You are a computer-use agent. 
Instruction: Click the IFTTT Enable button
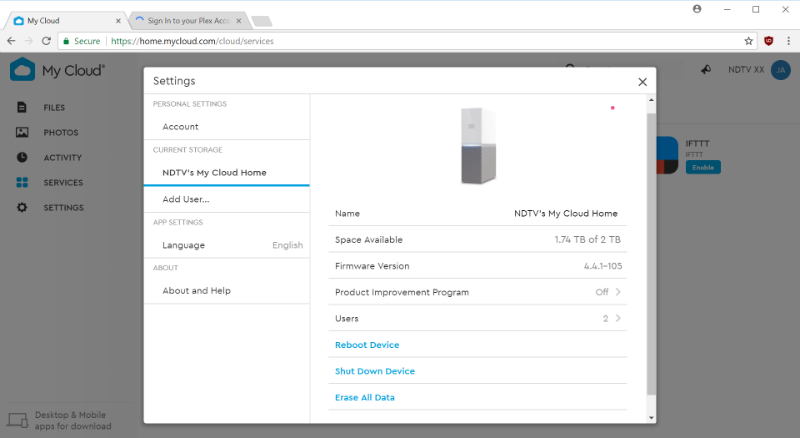pyautogui.click(x=703, y=167)
